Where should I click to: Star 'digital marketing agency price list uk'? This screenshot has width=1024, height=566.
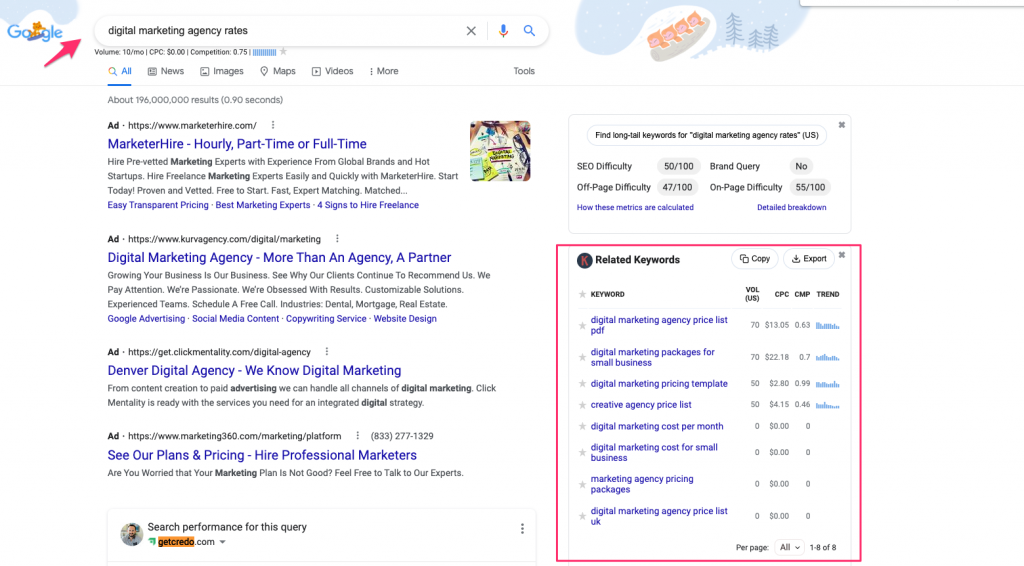(x=582, y=516)
